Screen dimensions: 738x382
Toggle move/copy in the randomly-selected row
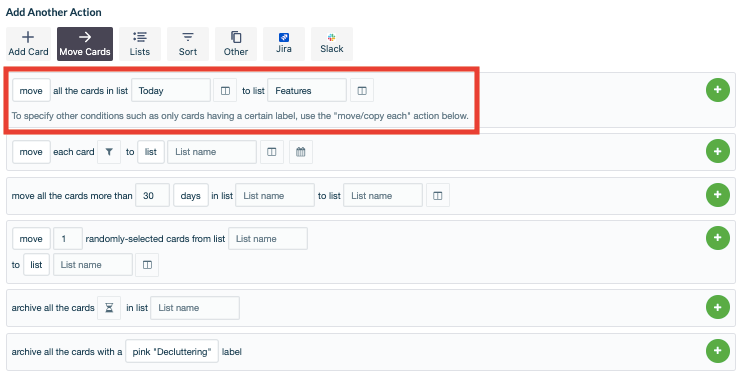point(31,239)
